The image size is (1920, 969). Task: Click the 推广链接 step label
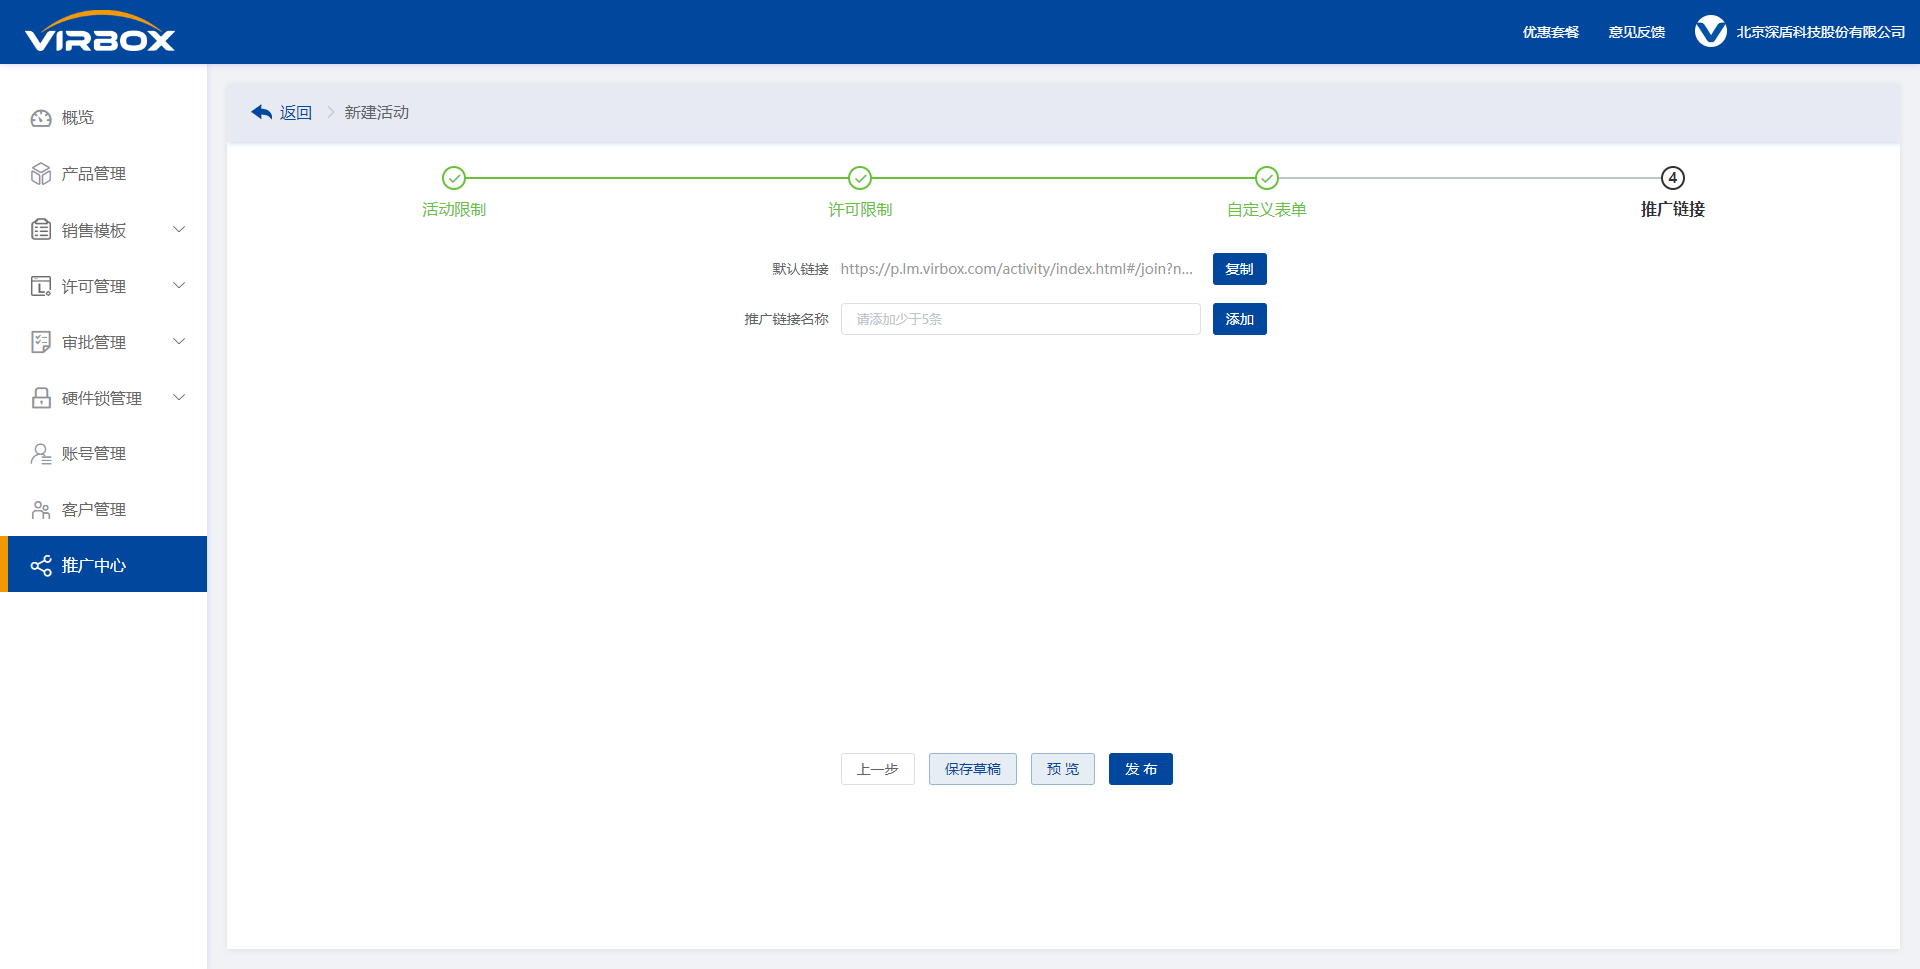click(x=1673, y=209)
